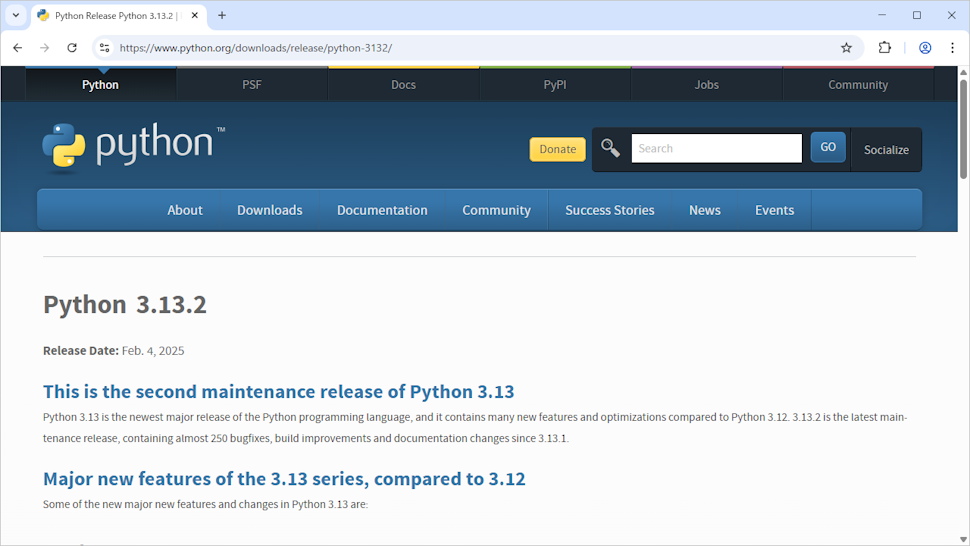Click the magnifying glass search icon
The height and width of the screenshot is (546, 970).
(611, 148)
